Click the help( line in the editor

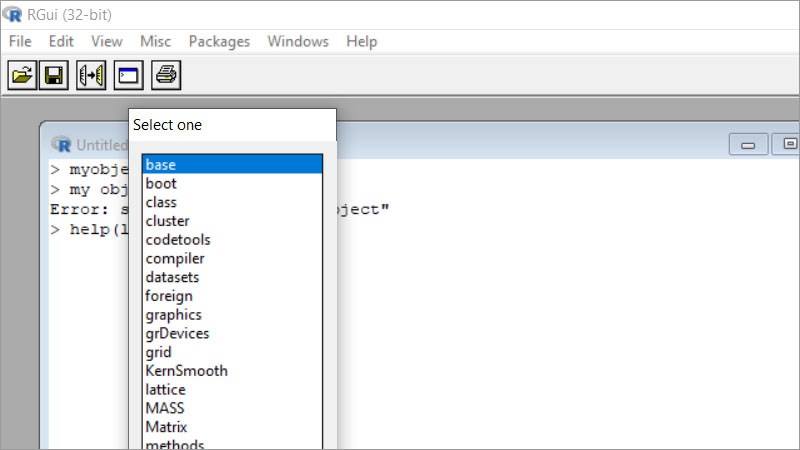(89, 230)
